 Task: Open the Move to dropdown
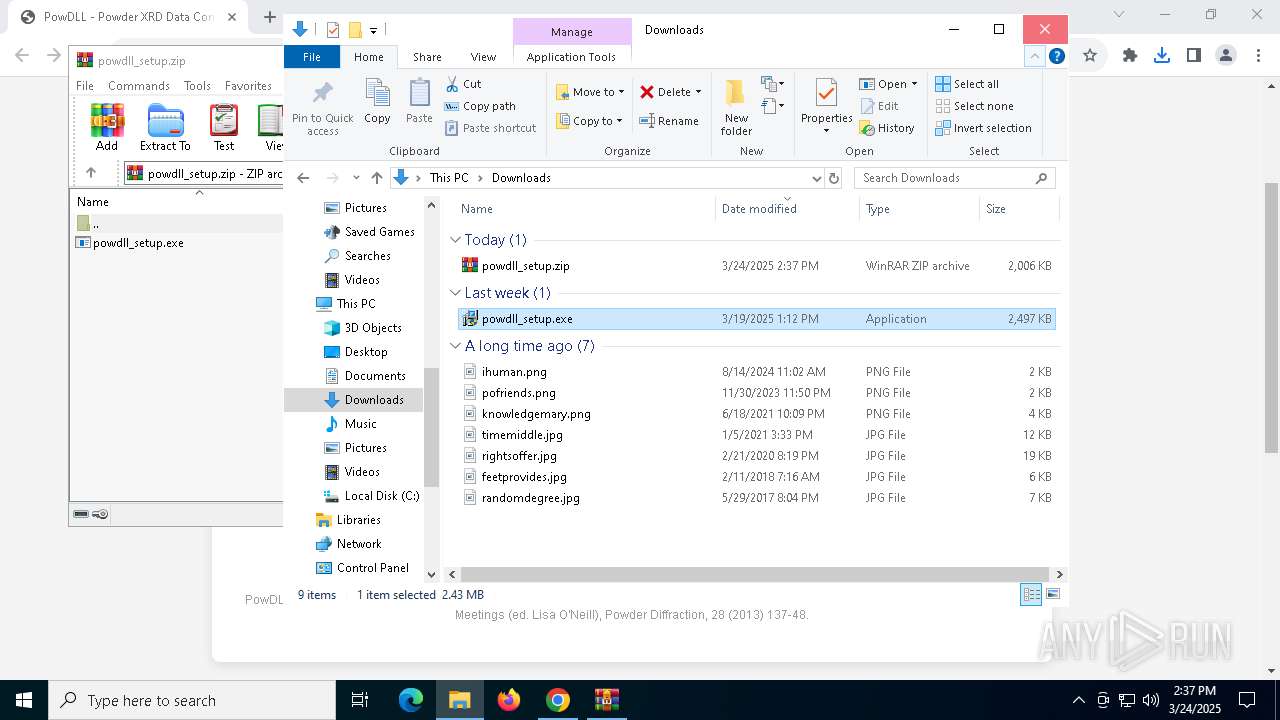590,92
